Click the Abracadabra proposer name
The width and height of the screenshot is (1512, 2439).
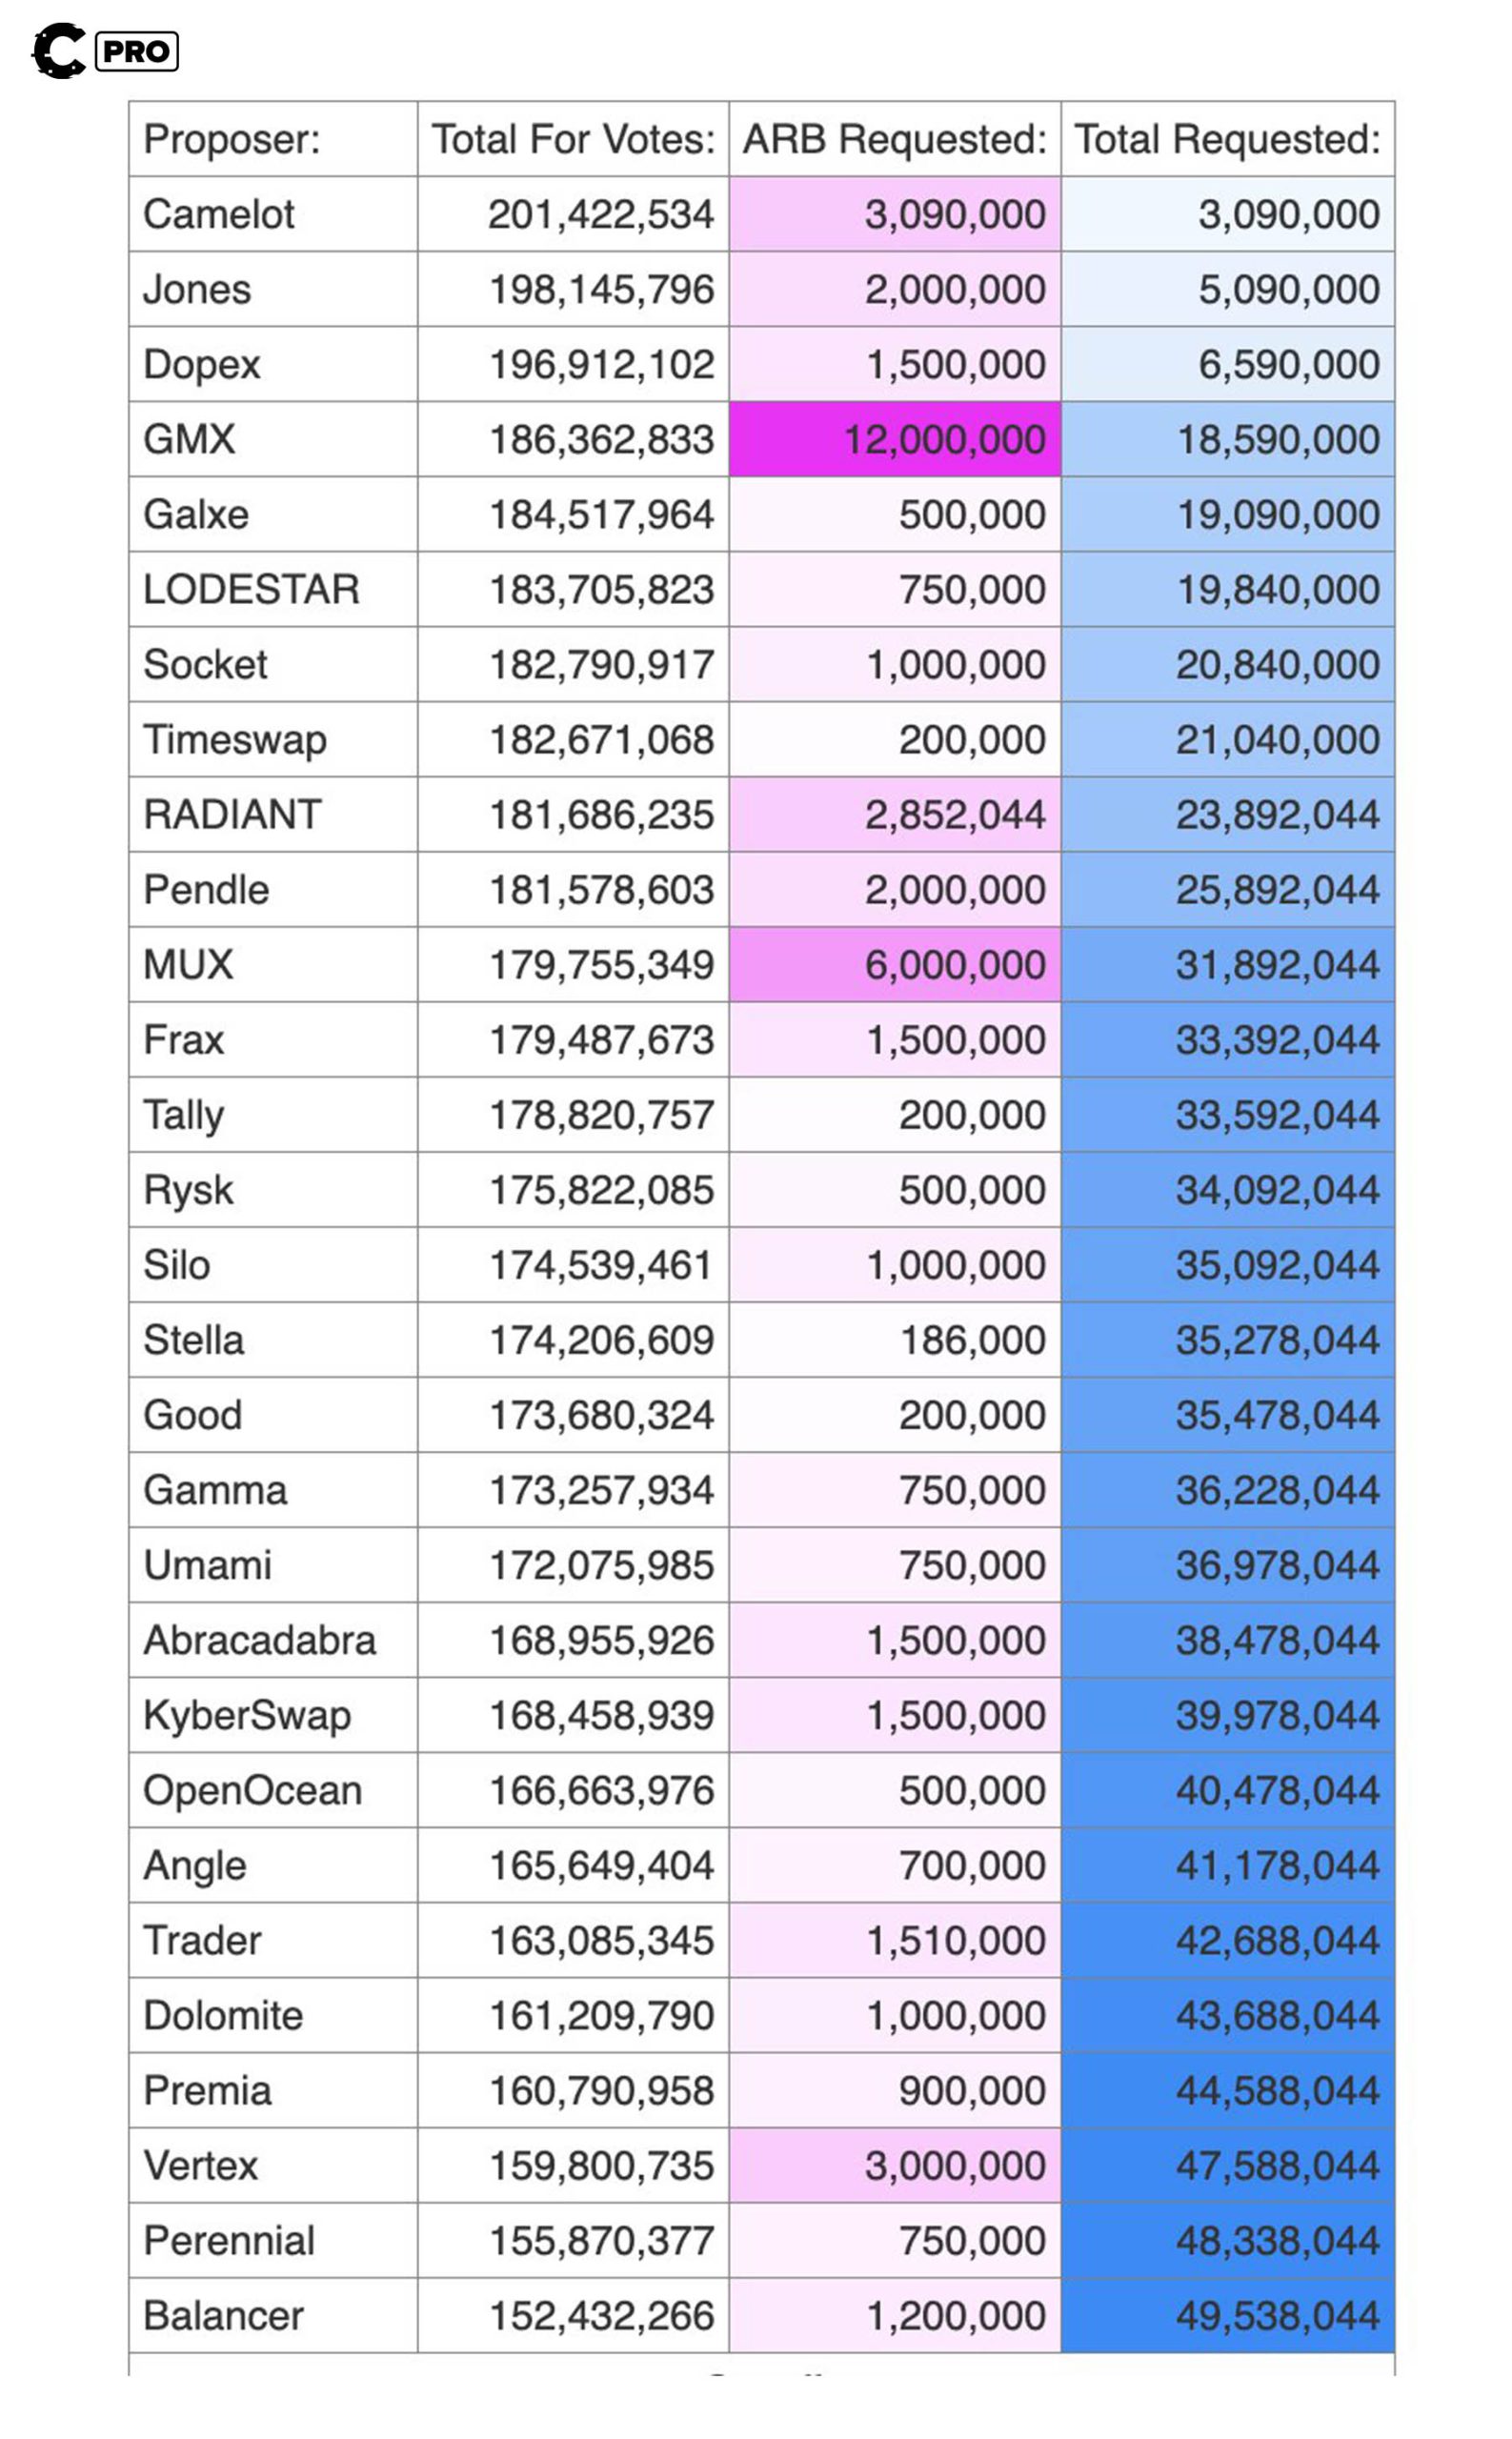tap(259, 1640)
